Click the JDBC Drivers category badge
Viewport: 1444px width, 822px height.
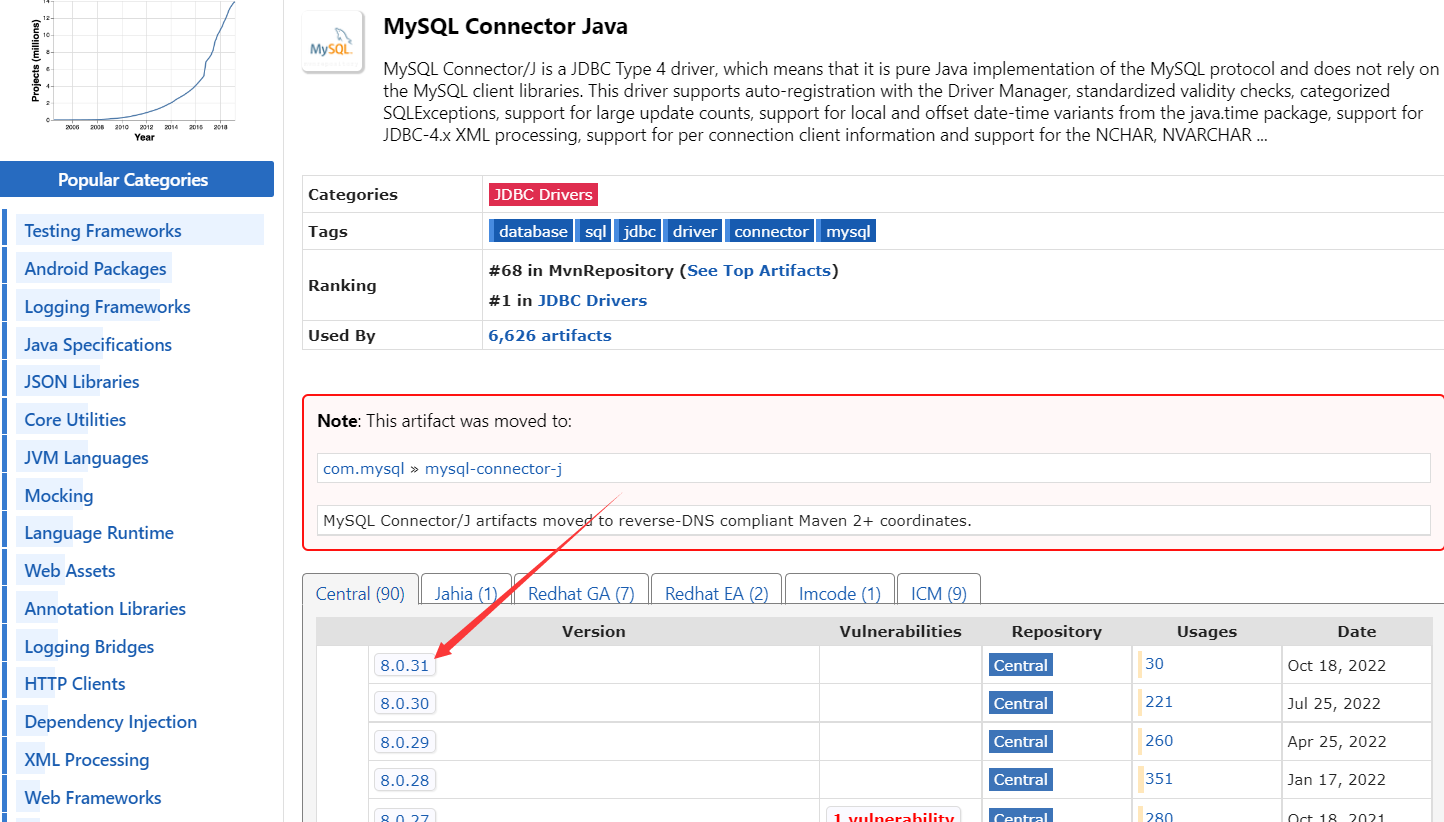coord(543,195)
